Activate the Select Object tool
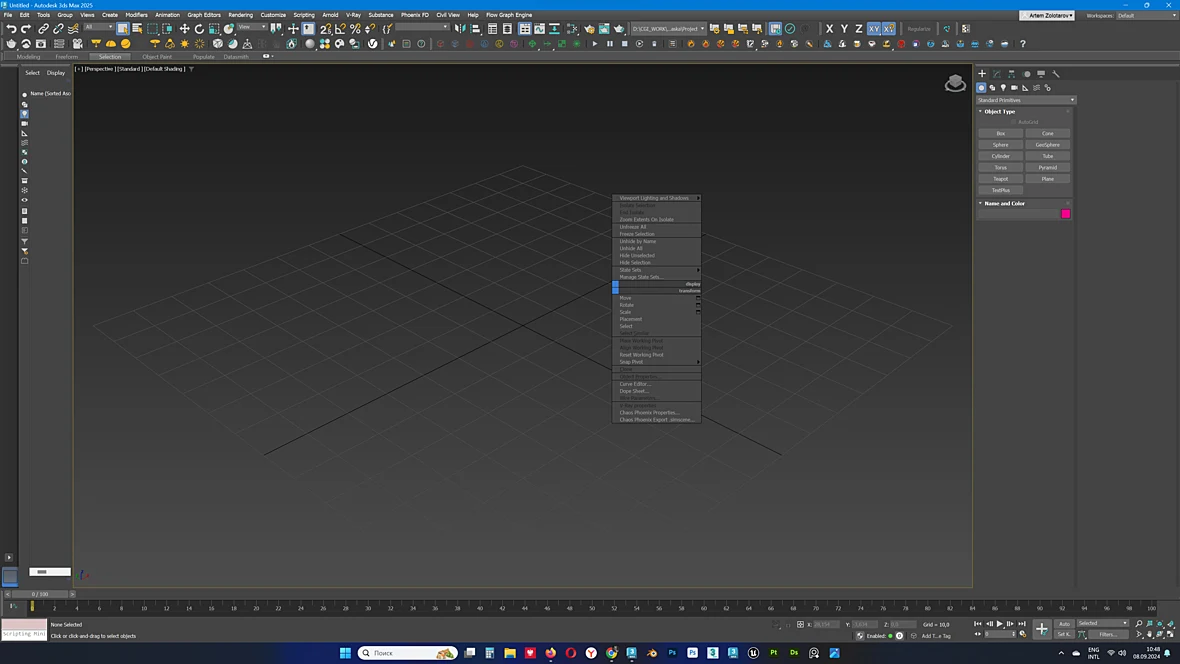The image size is (1180, 664). point(123,29)
